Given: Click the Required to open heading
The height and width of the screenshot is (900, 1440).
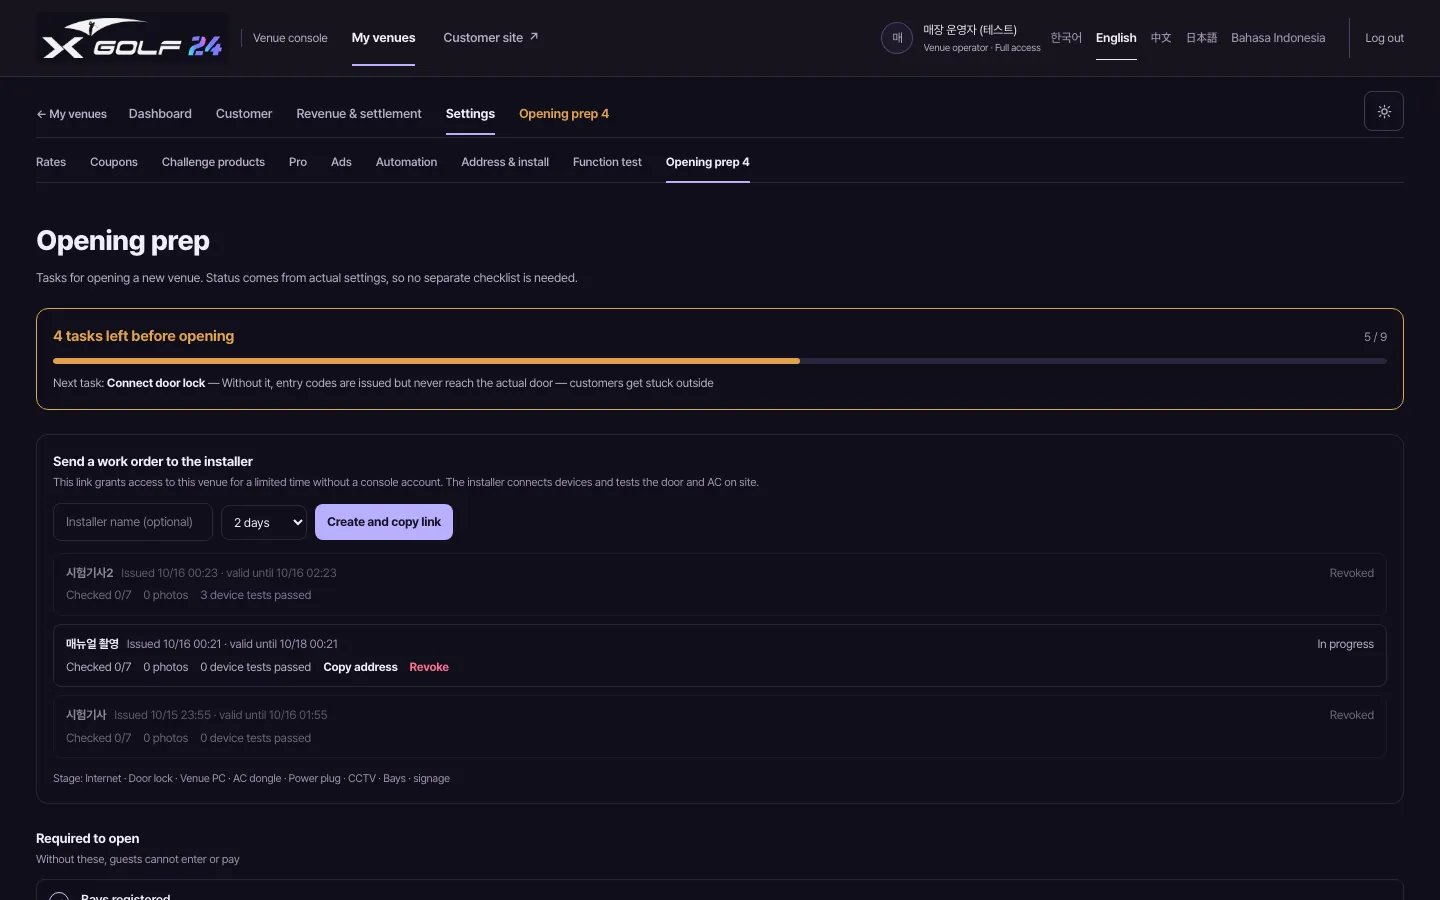Looking at the screenshot, I should click(x=88, y=838).
